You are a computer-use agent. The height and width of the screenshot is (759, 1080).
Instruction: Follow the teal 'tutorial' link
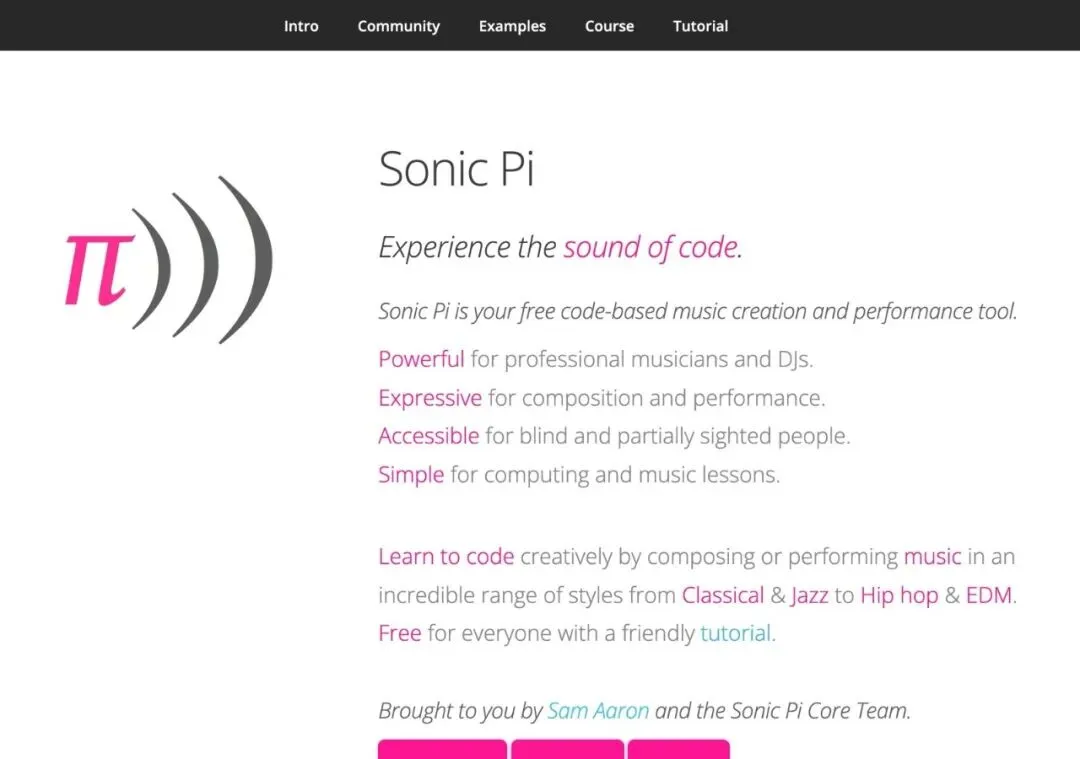pos(735,633)
